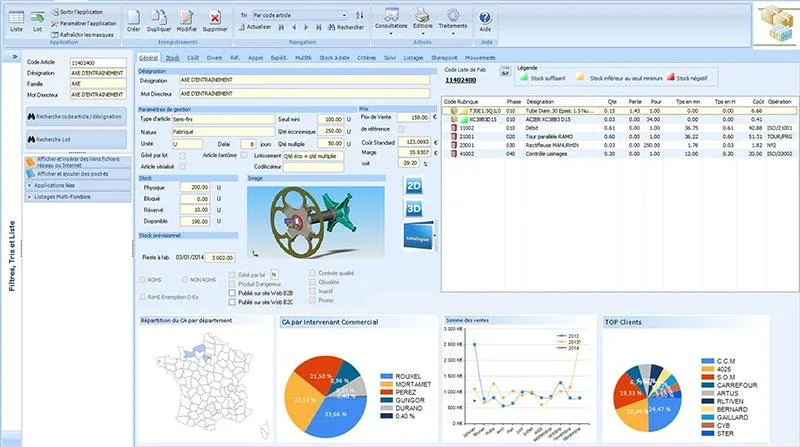Go to the previous record
This screenshot has width=800, height=447.
[x=294, y=28]
